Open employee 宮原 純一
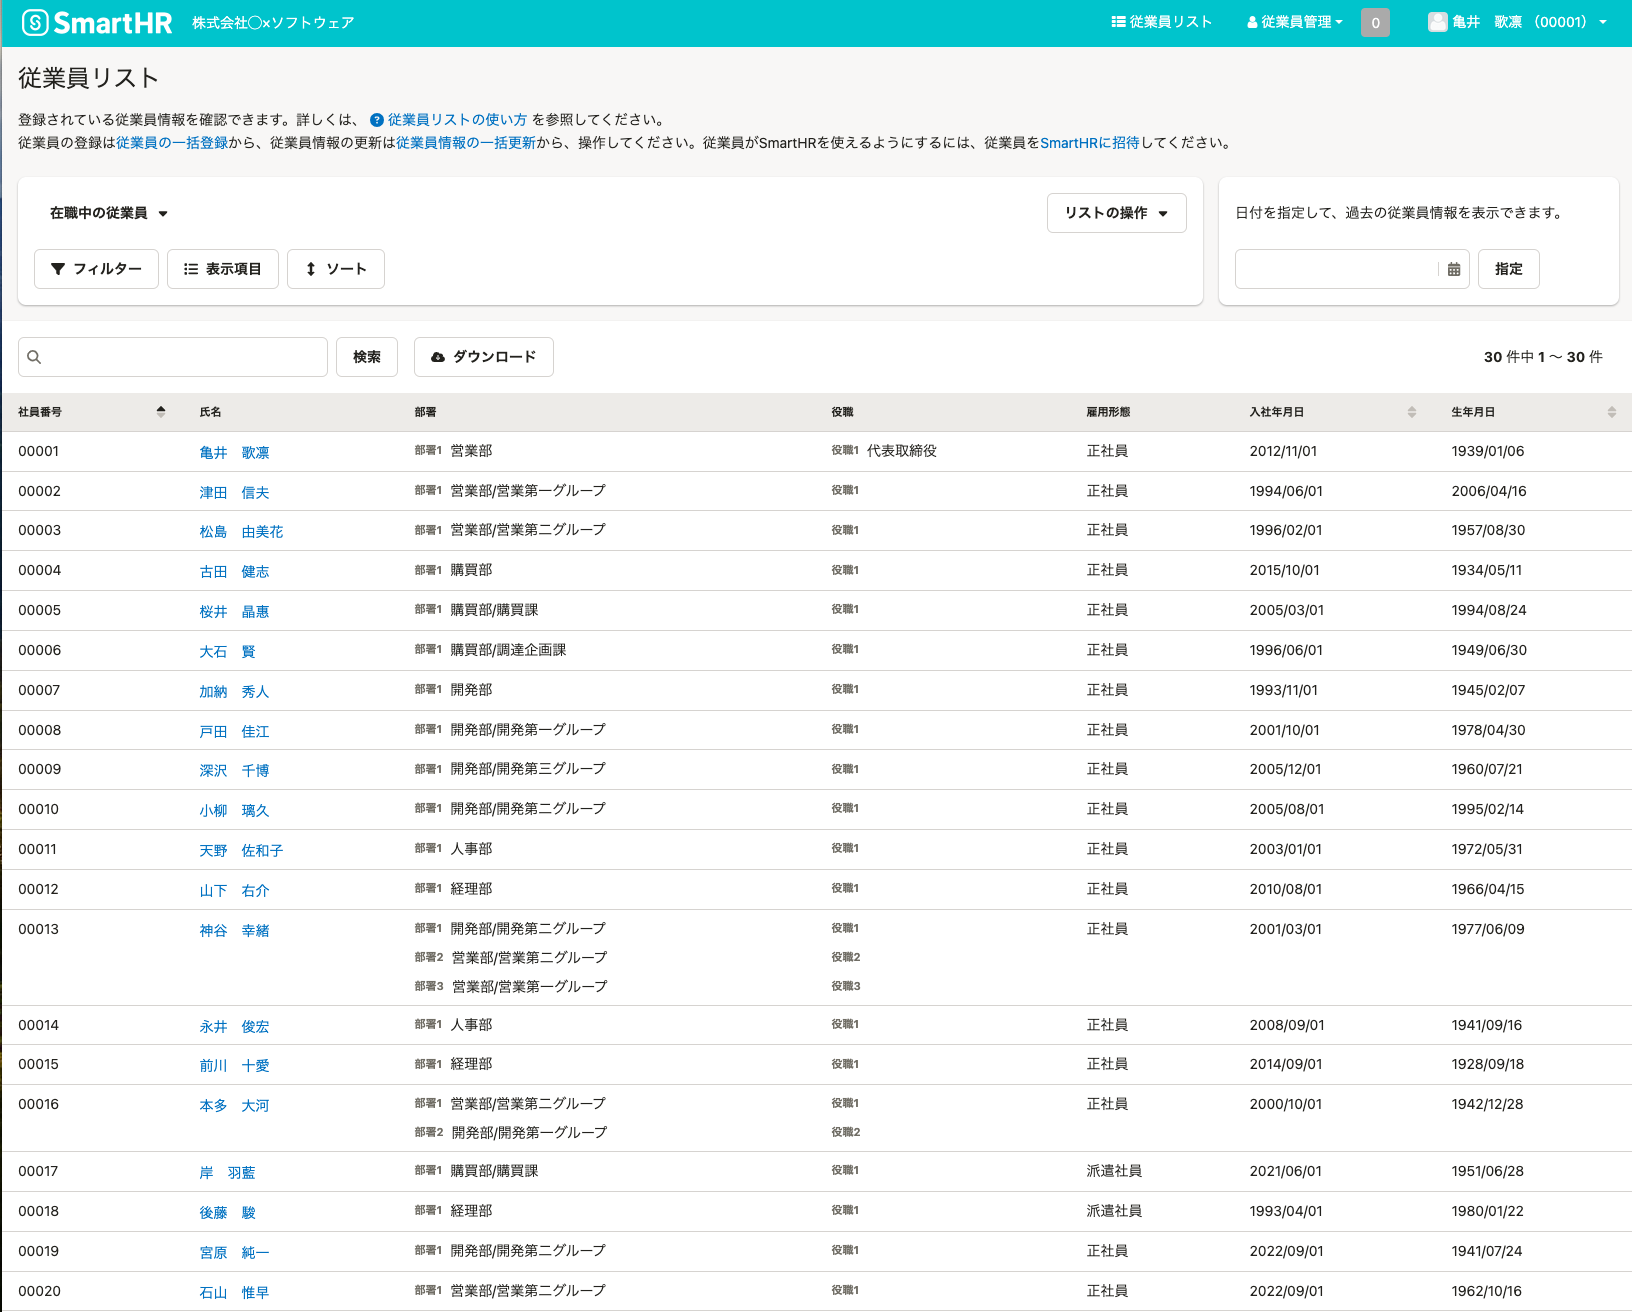Screen dimensions: 1632x1312 pyautogui.click(x=234, y=1253)
